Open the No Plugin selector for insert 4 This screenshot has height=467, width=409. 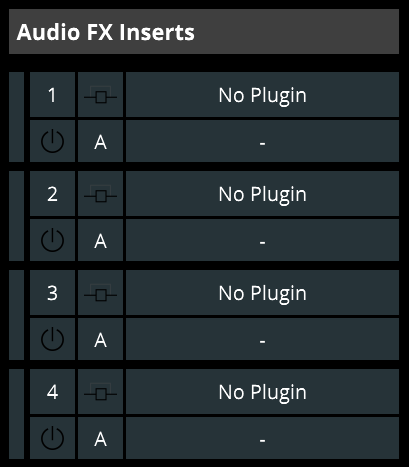point(262,392)
